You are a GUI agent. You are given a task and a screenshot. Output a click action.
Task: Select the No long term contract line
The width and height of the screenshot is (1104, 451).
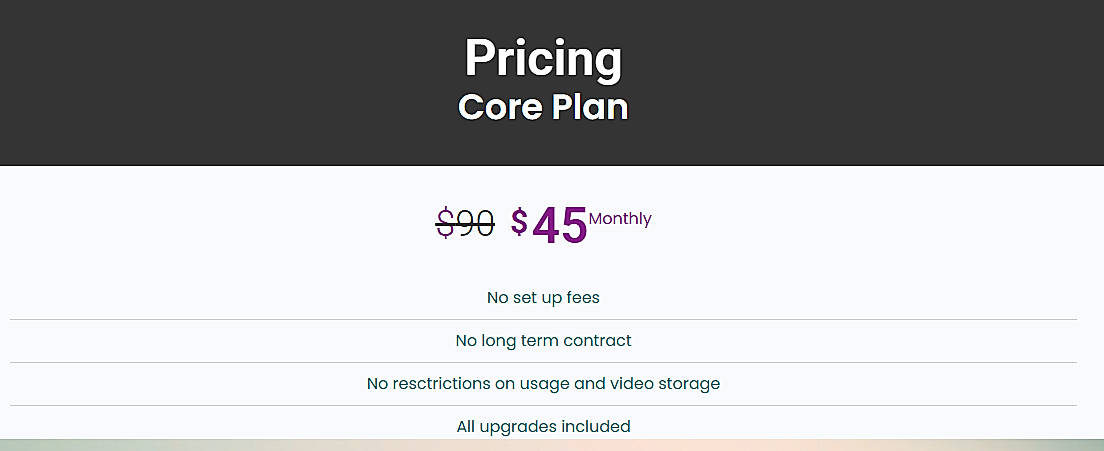[x=543, y=340]
